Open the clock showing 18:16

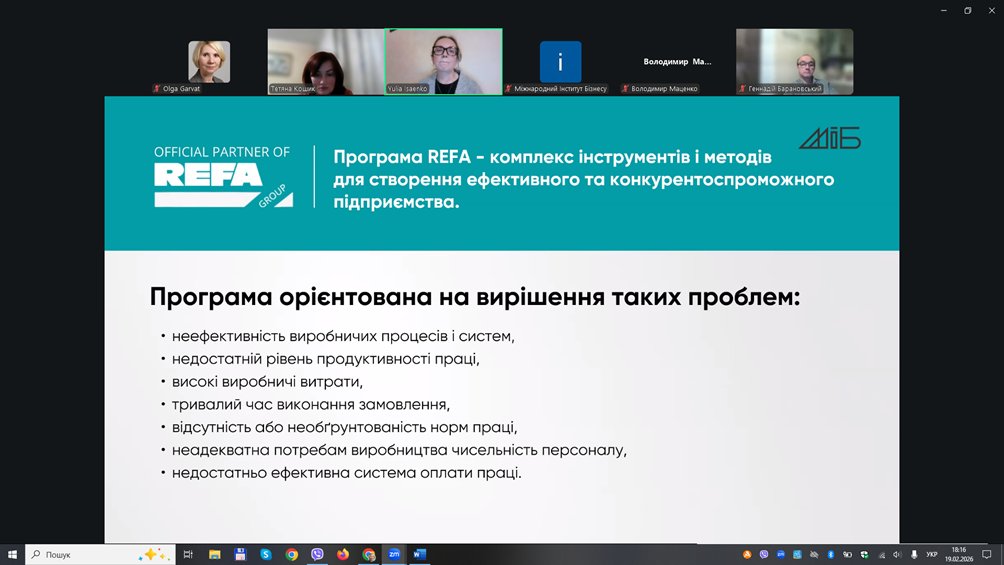(960, 554)
